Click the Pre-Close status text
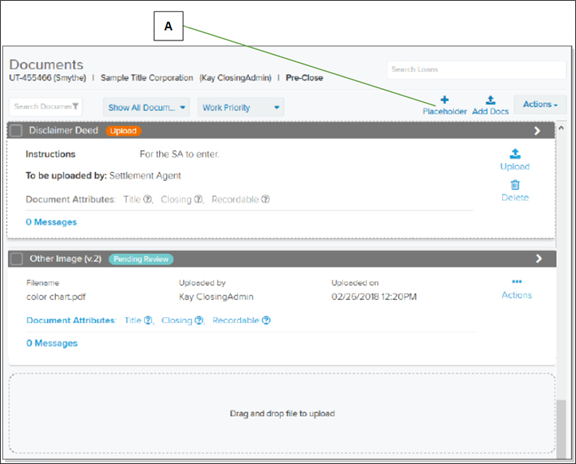 click(x=305, y=78)
